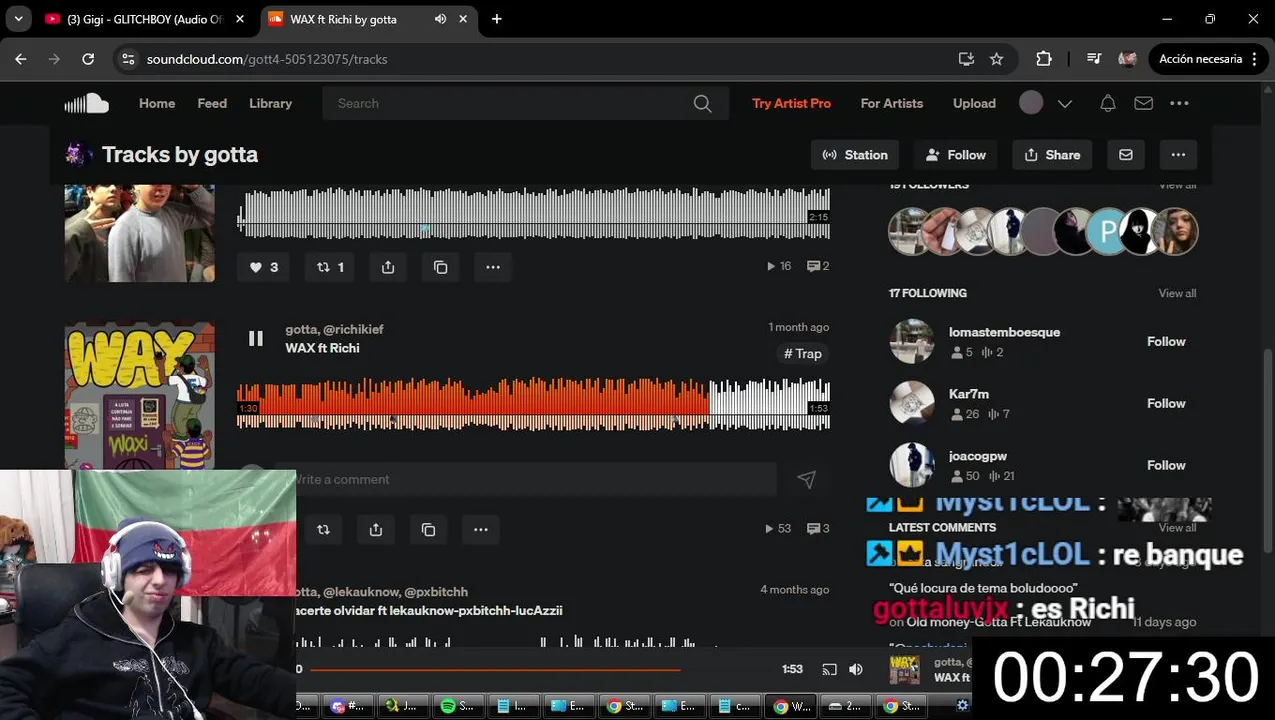1275x720 pixels.
Task: Expand the profile avatar dropdown chevron
Action: click(1065, 103)
